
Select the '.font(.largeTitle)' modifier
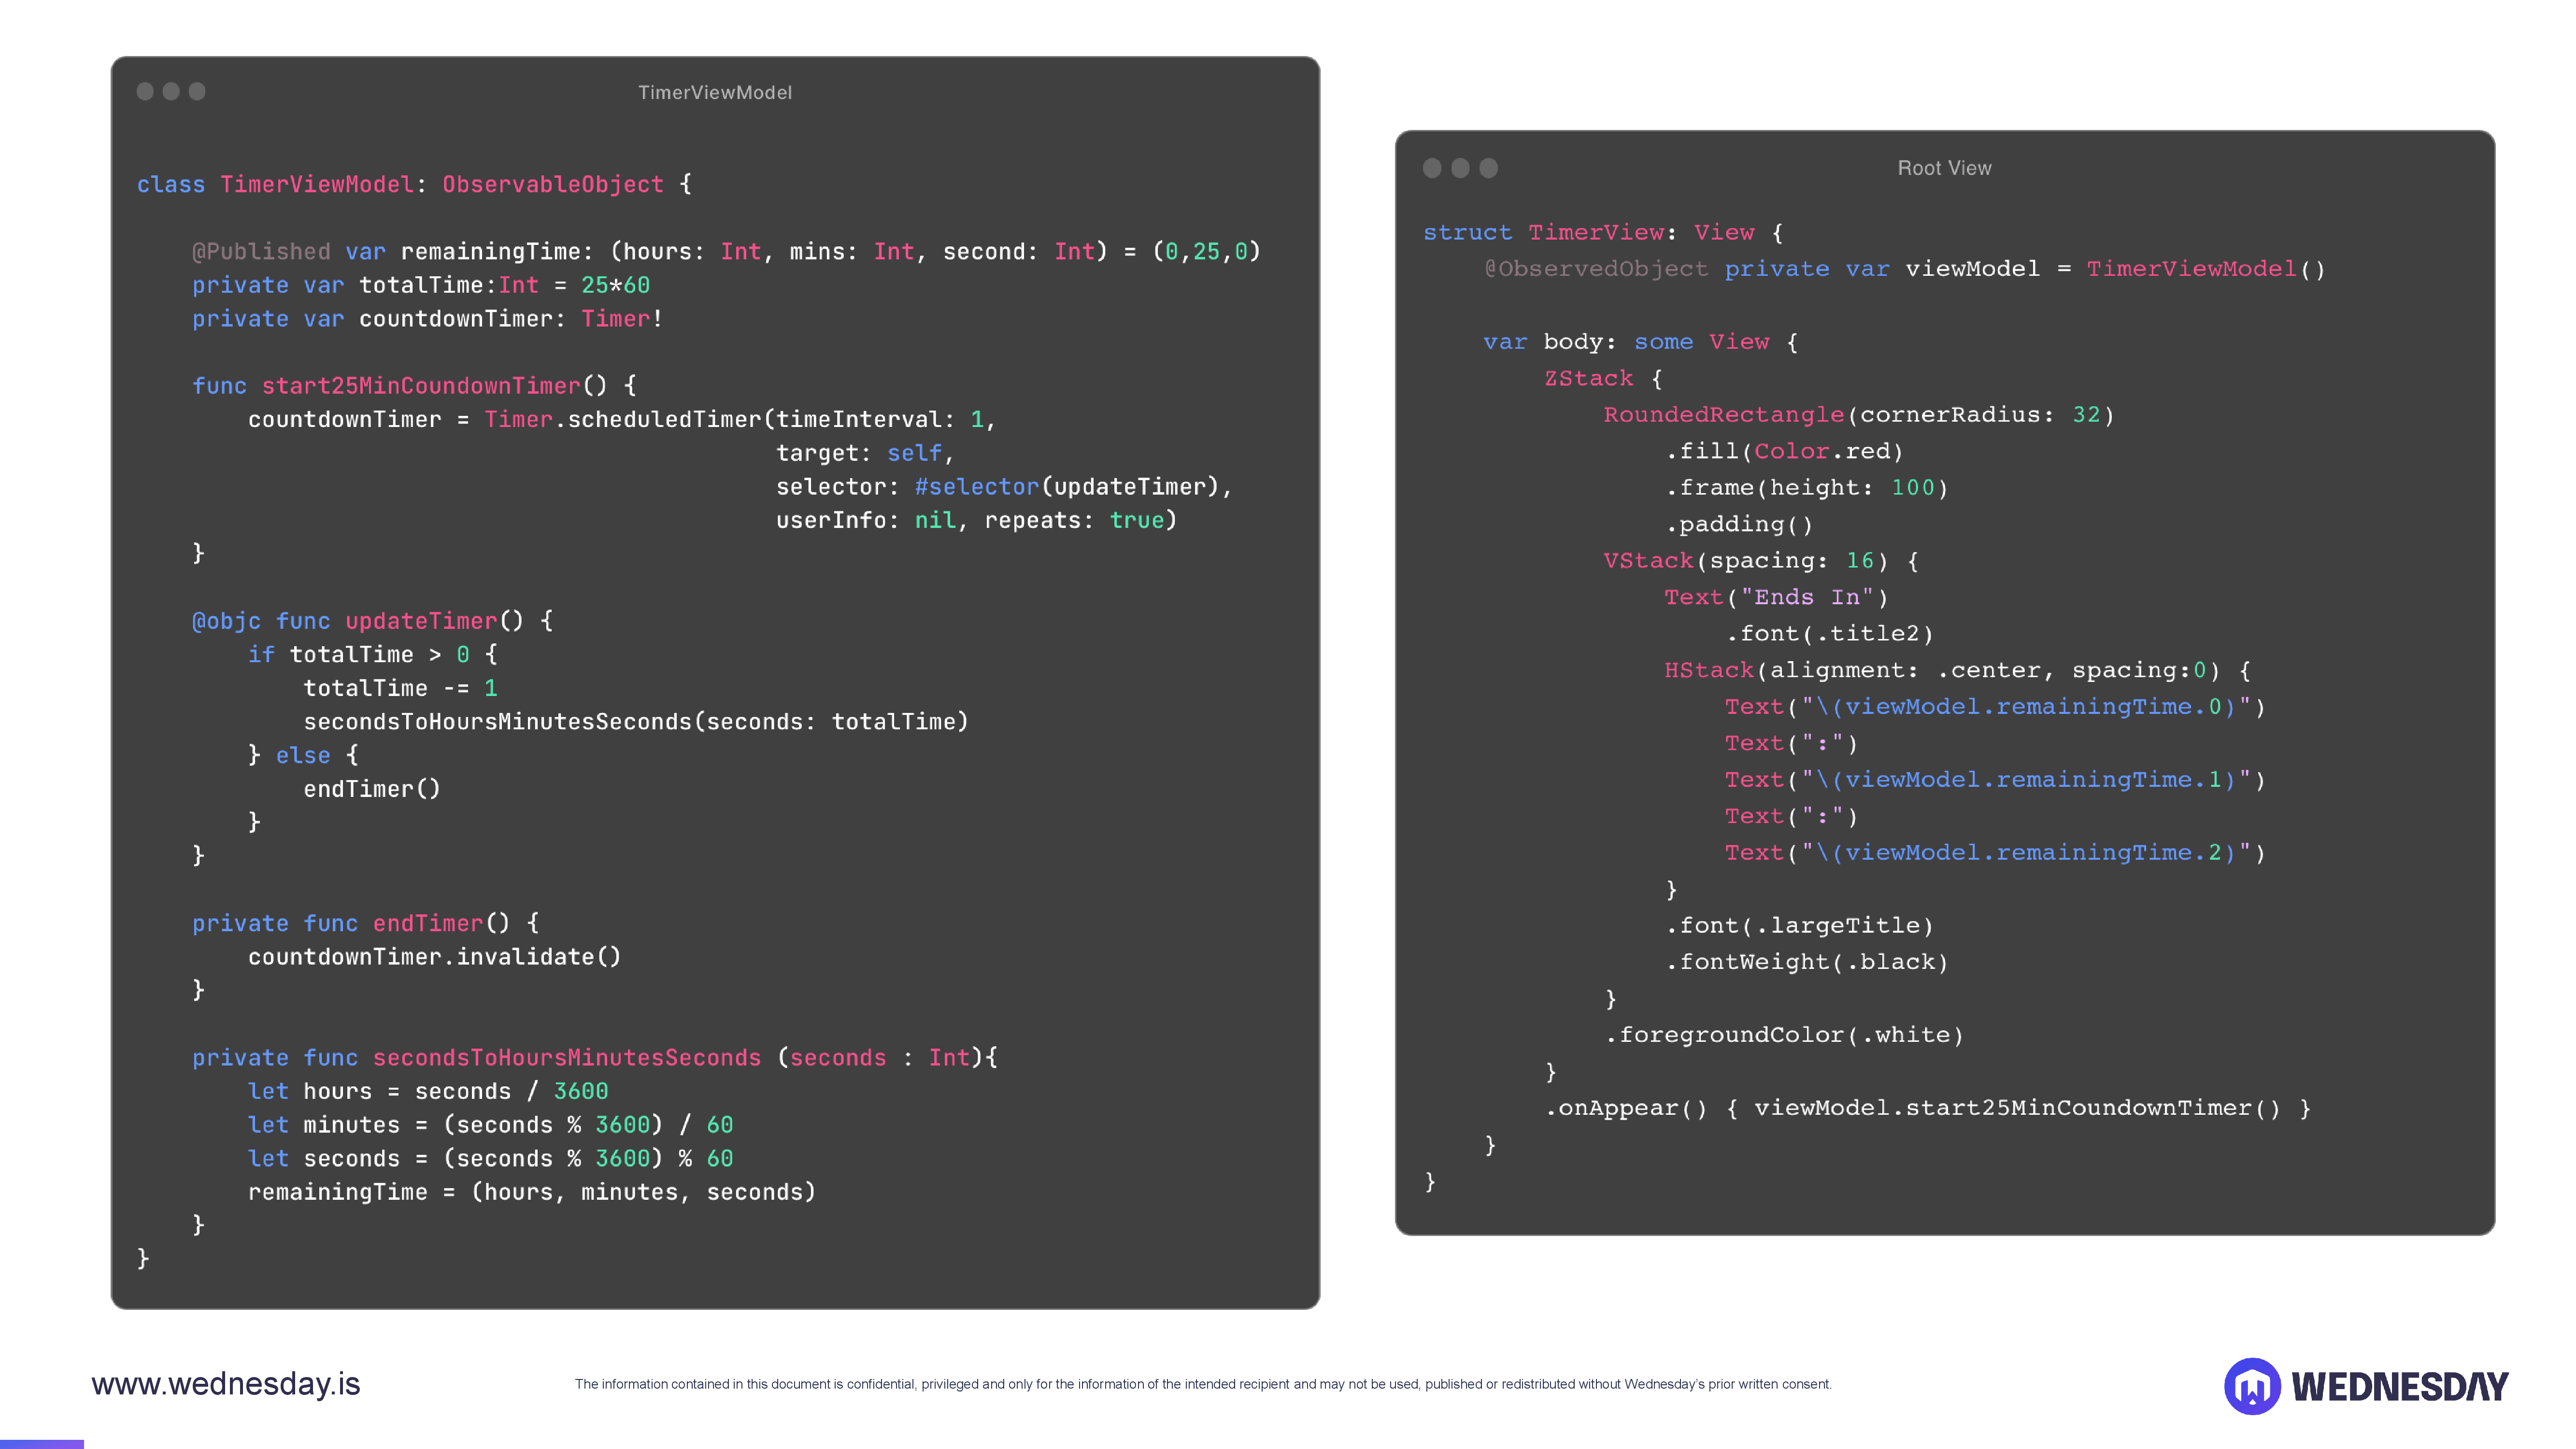pyautogui.click(x=1799, y=926)
